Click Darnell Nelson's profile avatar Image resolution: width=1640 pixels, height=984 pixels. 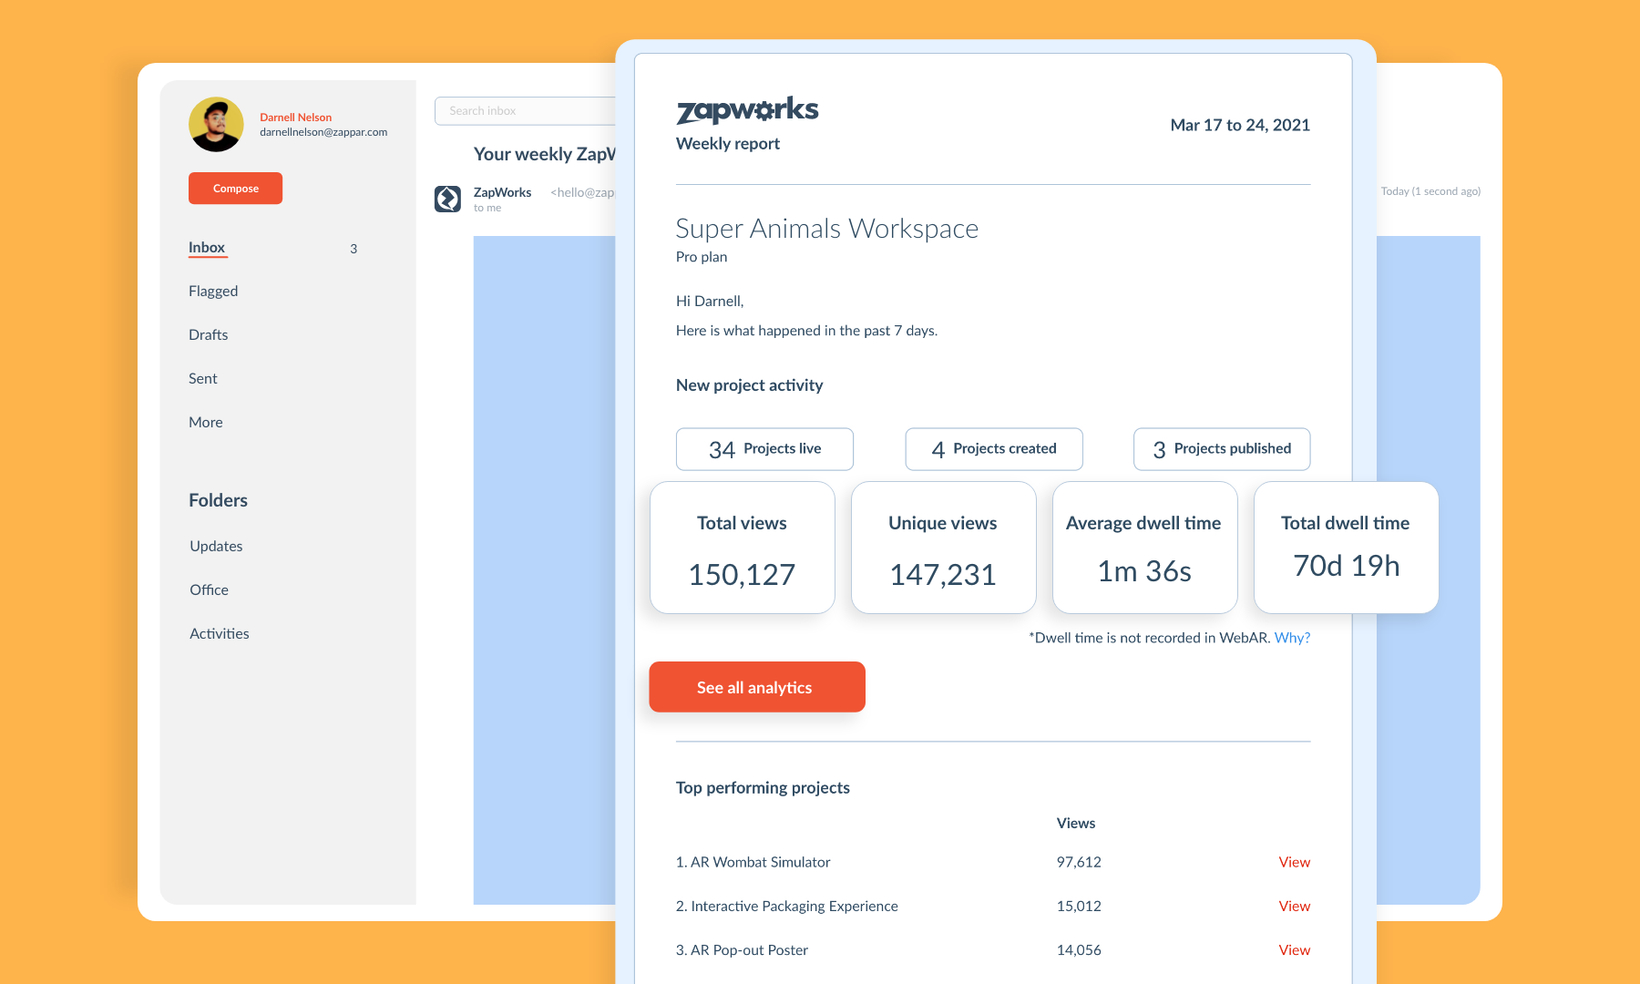coord(216,124)
